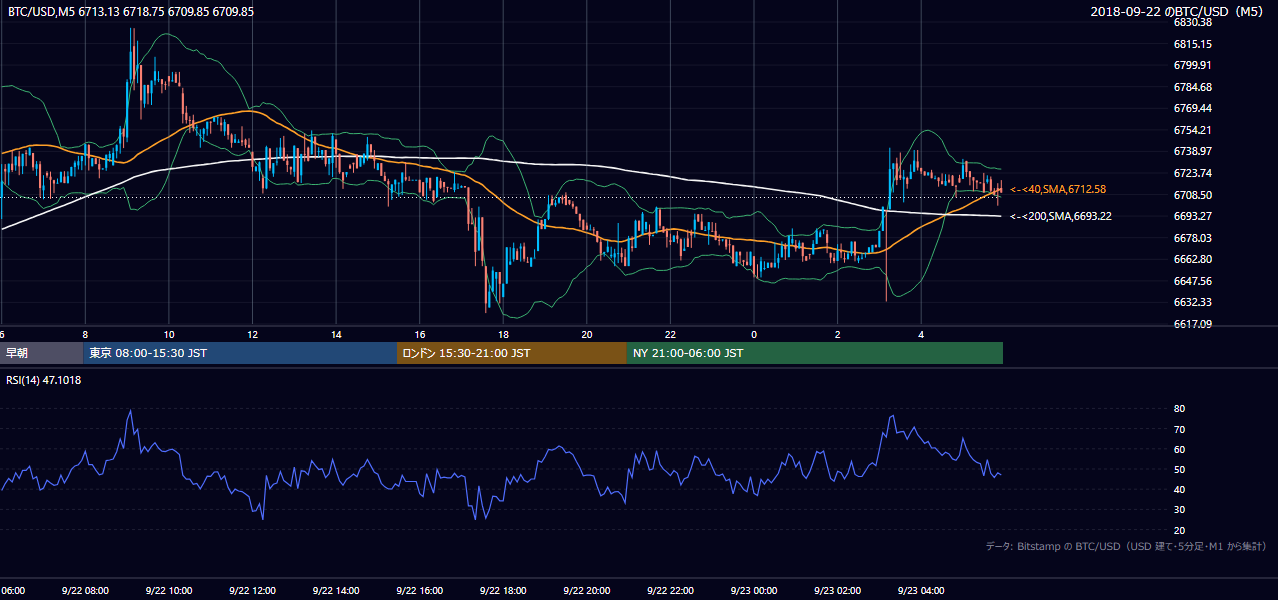Image resolution: width=1278 pixels, height=600 pixels.
Task: Click the NY 21:00-06:00 JST session bar
Action: tap(815, 353)
